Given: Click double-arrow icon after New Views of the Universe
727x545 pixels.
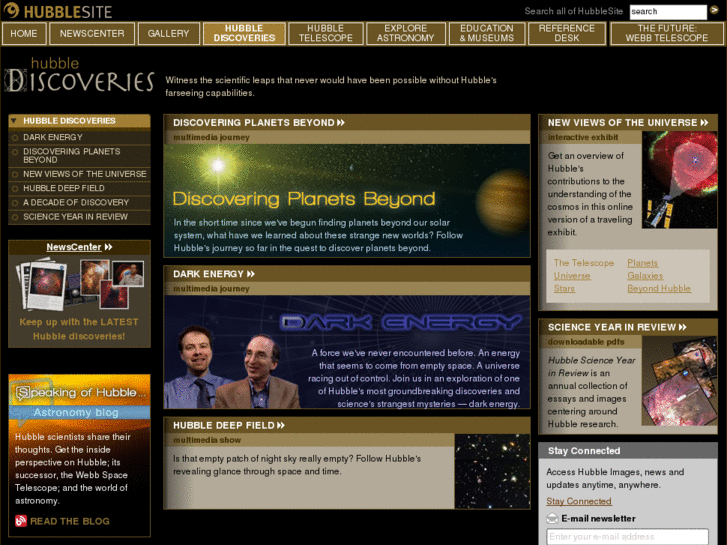Looking at the screenshot, I should coord(704,122).
